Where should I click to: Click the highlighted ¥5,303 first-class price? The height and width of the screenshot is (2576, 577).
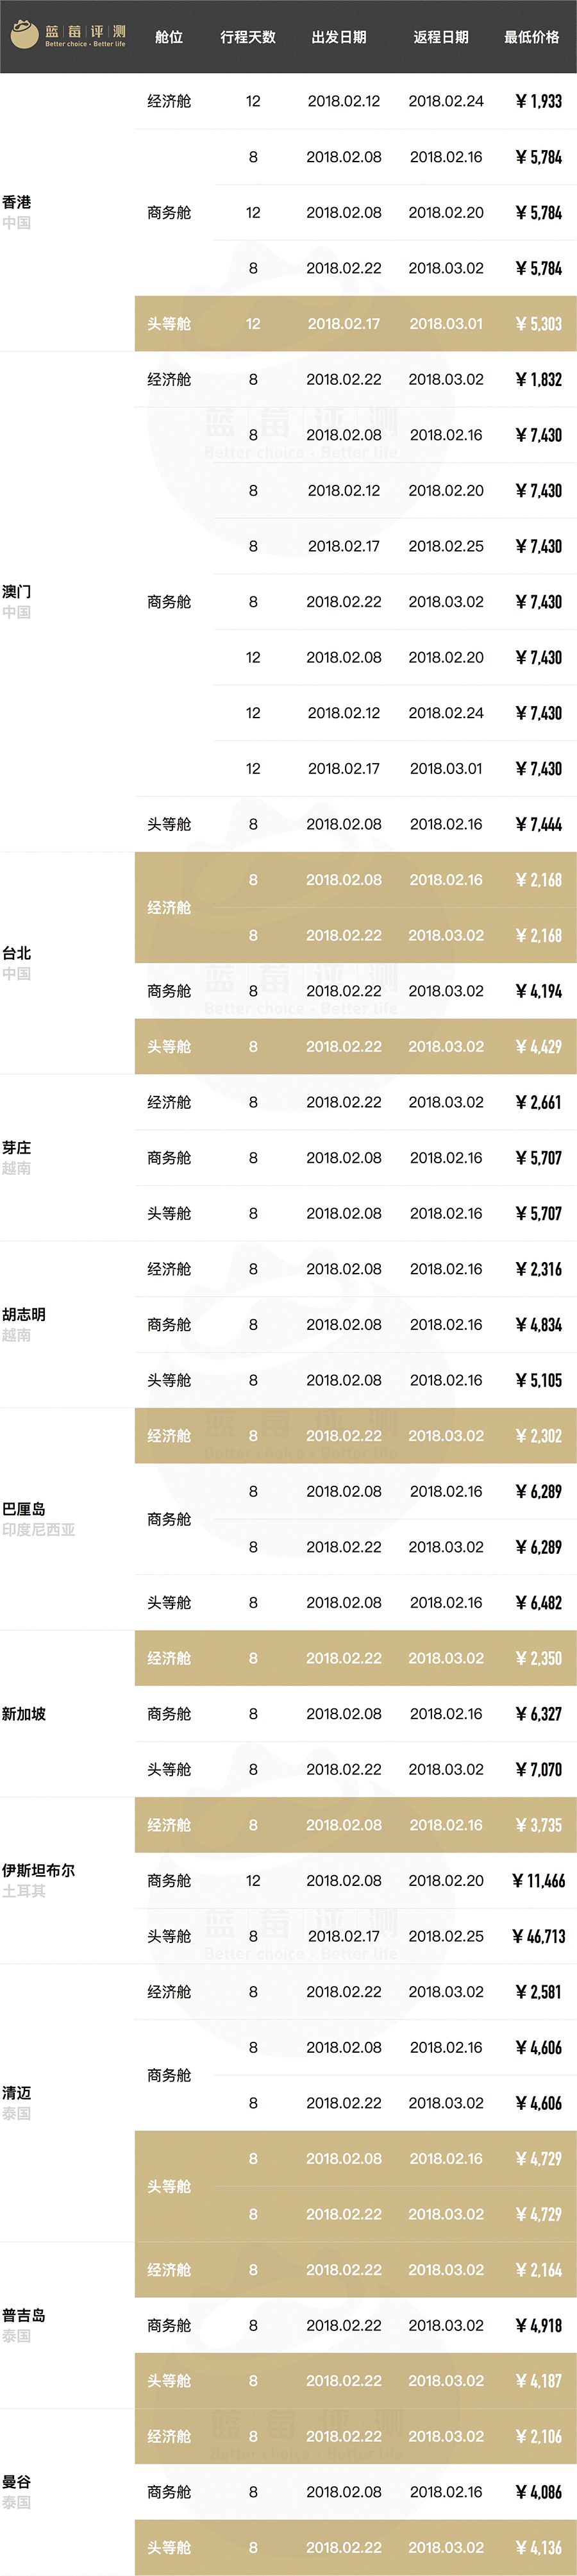(538, 324)
